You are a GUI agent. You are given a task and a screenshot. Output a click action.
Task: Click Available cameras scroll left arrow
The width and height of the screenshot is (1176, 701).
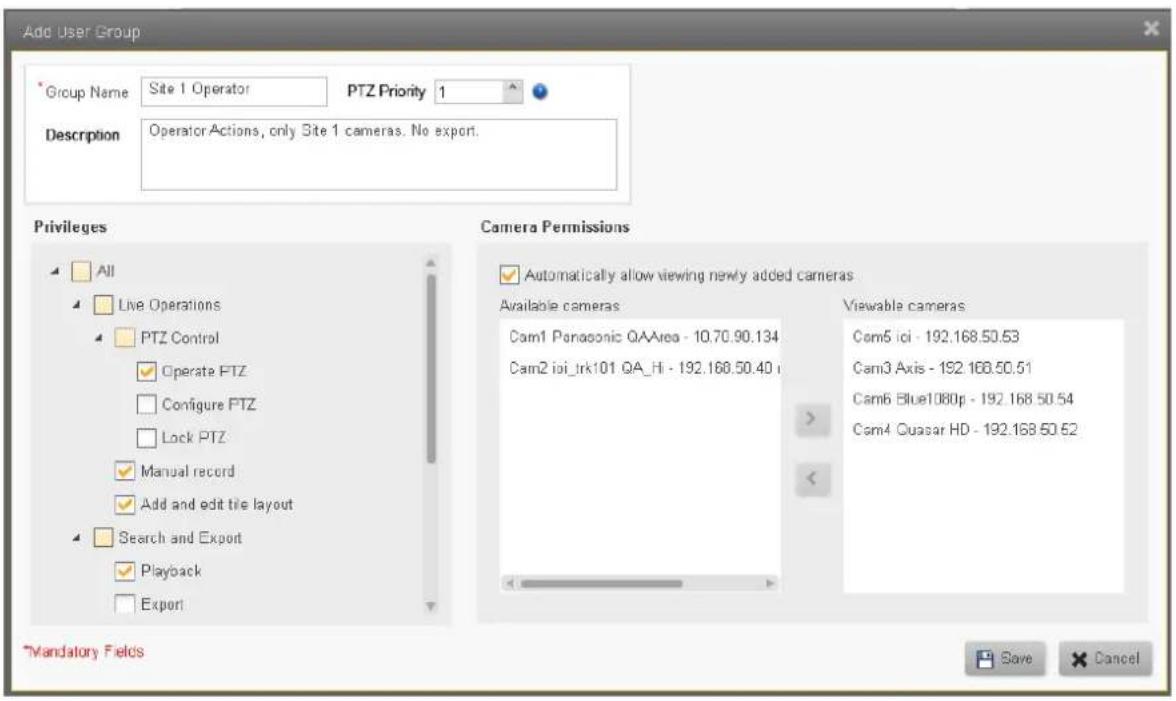click(509, 583)
